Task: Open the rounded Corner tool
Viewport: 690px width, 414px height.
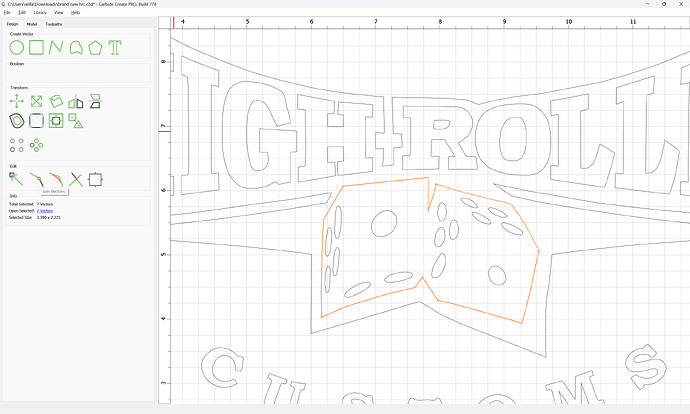Action: click(x=37, y=121)
